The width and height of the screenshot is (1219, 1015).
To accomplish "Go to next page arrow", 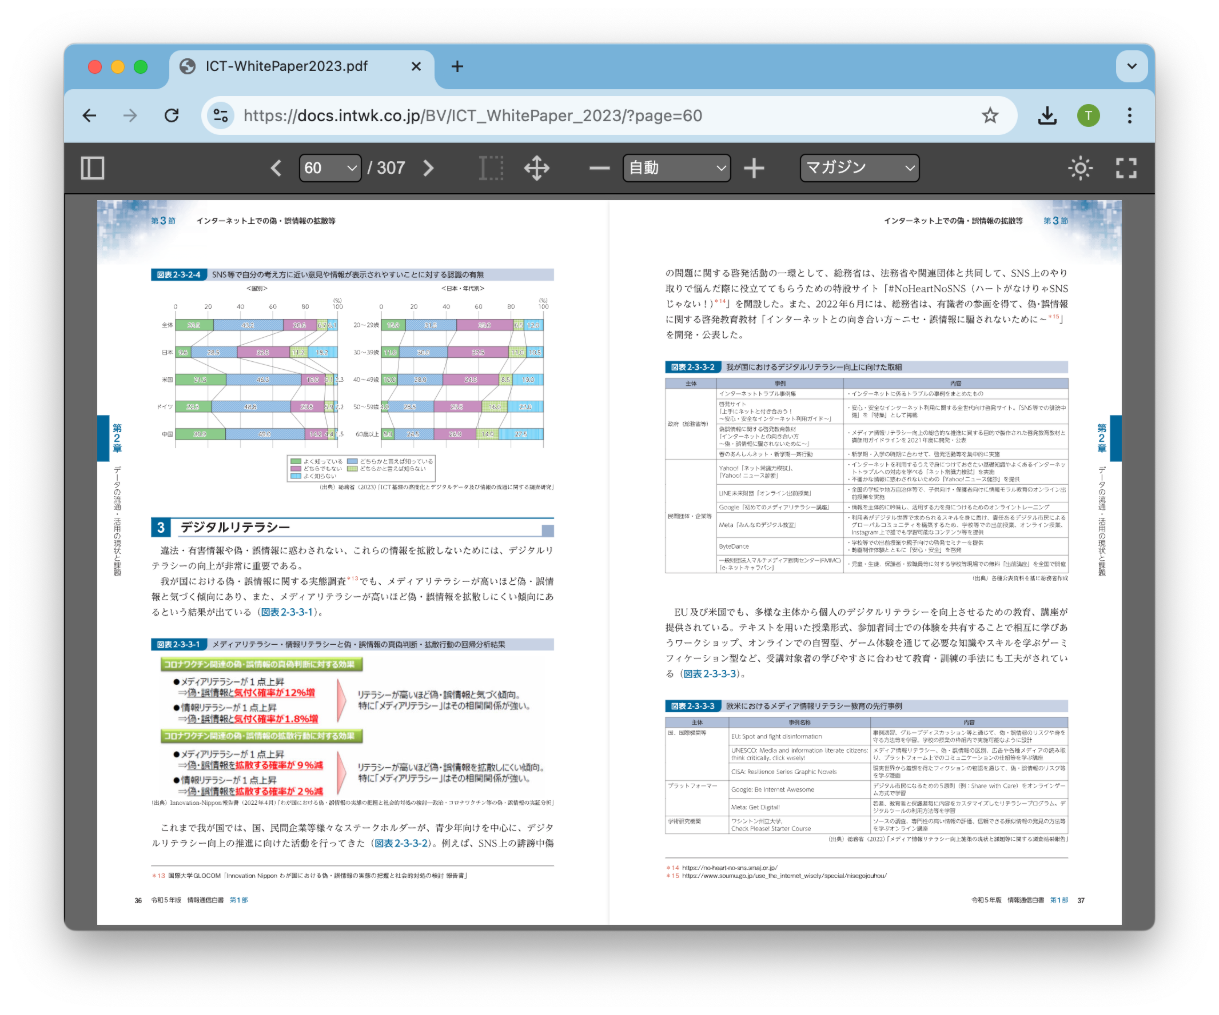I will point(429,168).
